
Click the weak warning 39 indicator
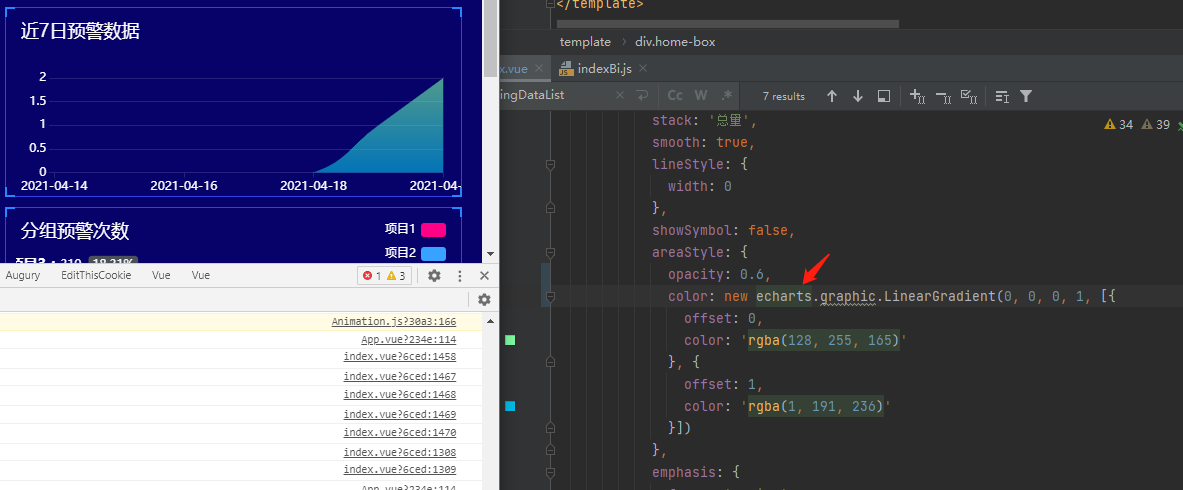(x=1156, y=125)
